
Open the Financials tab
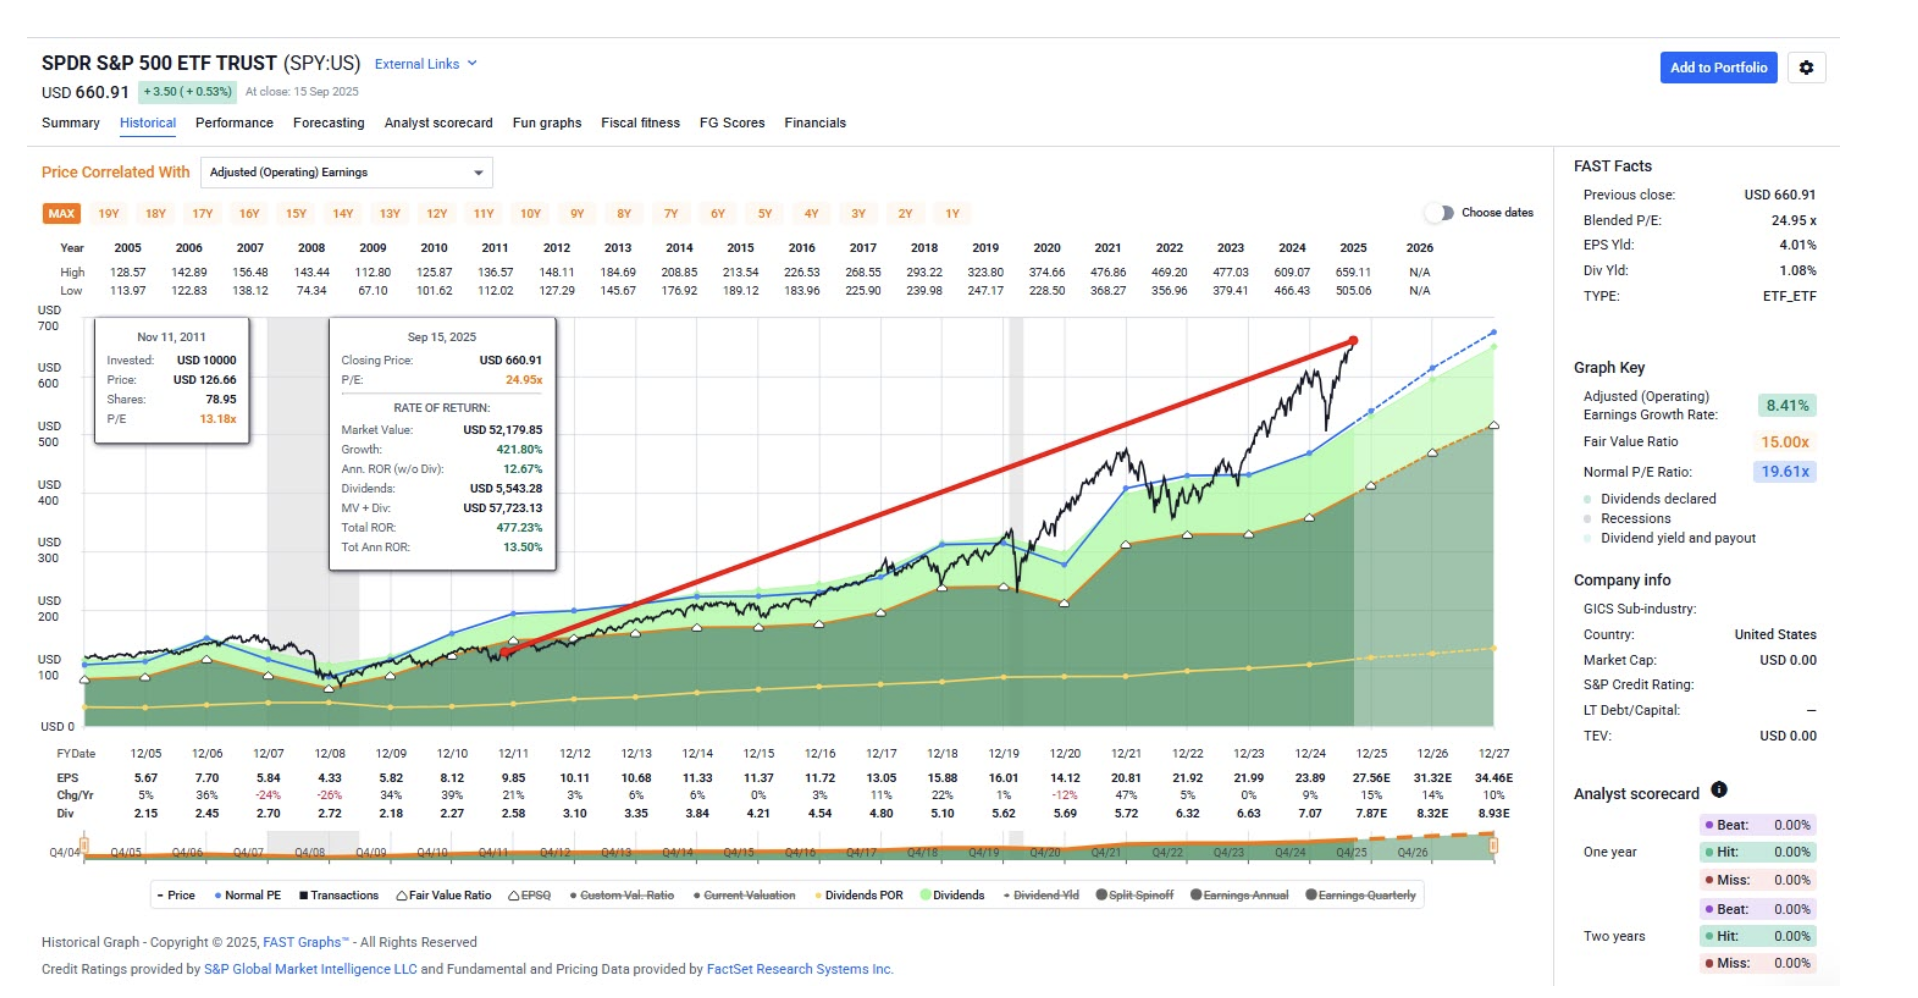click(x=815, y=123)
